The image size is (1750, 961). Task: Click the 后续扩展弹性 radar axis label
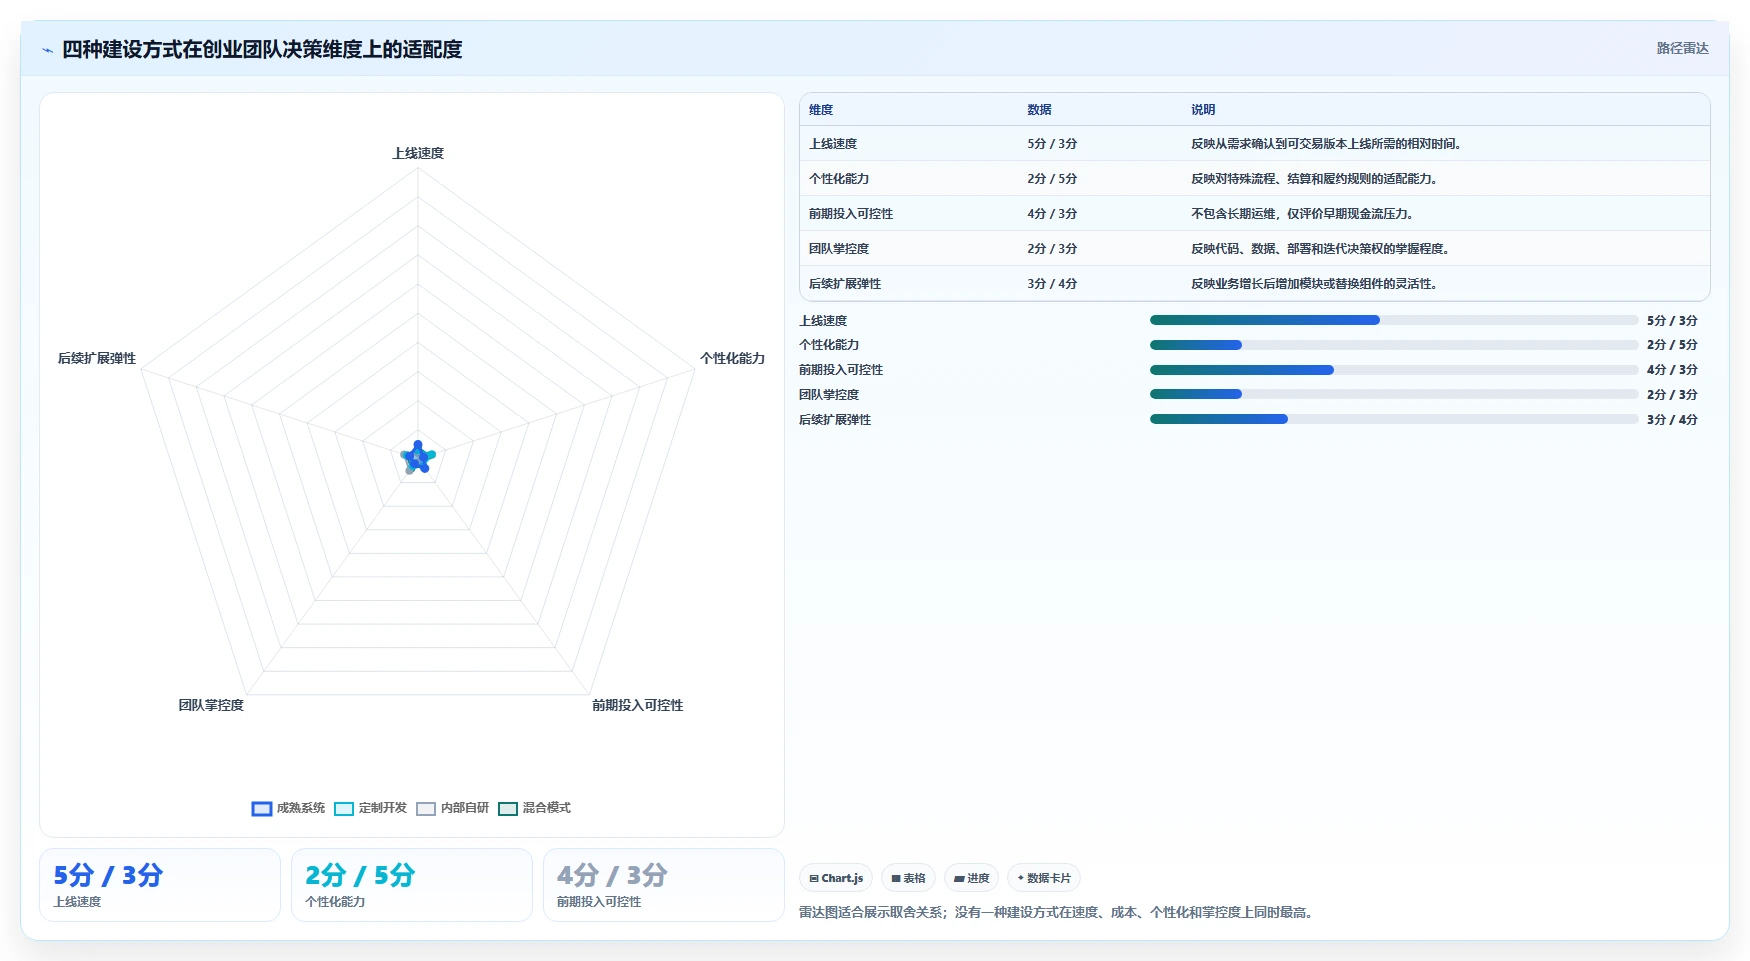97,358
